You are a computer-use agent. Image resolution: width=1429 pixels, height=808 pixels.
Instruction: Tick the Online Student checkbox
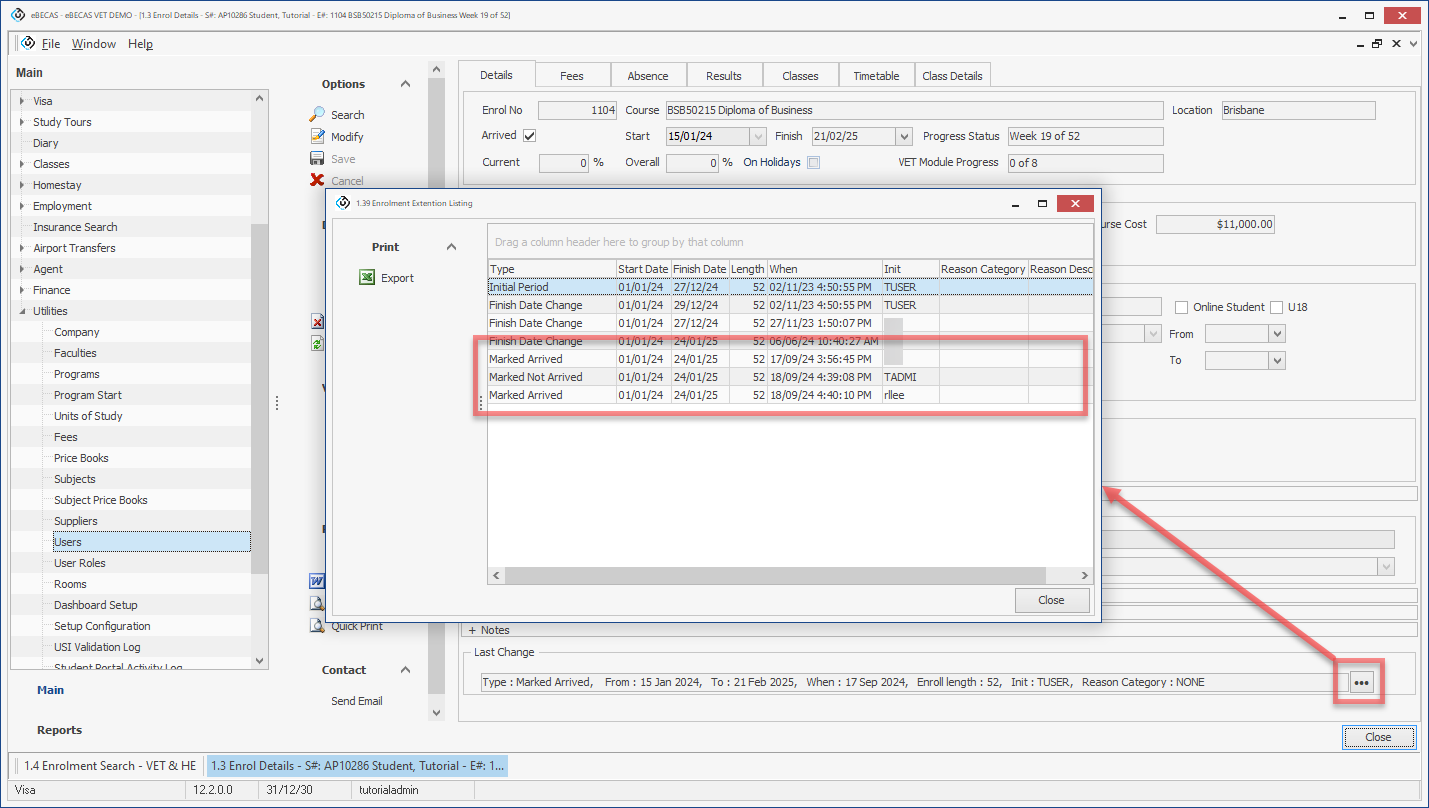coord(1181,307)
